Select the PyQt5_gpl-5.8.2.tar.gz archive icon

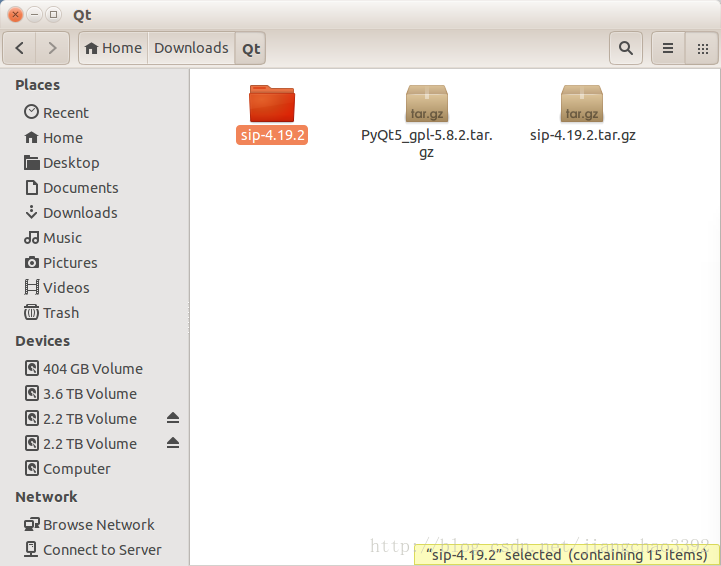427,103
